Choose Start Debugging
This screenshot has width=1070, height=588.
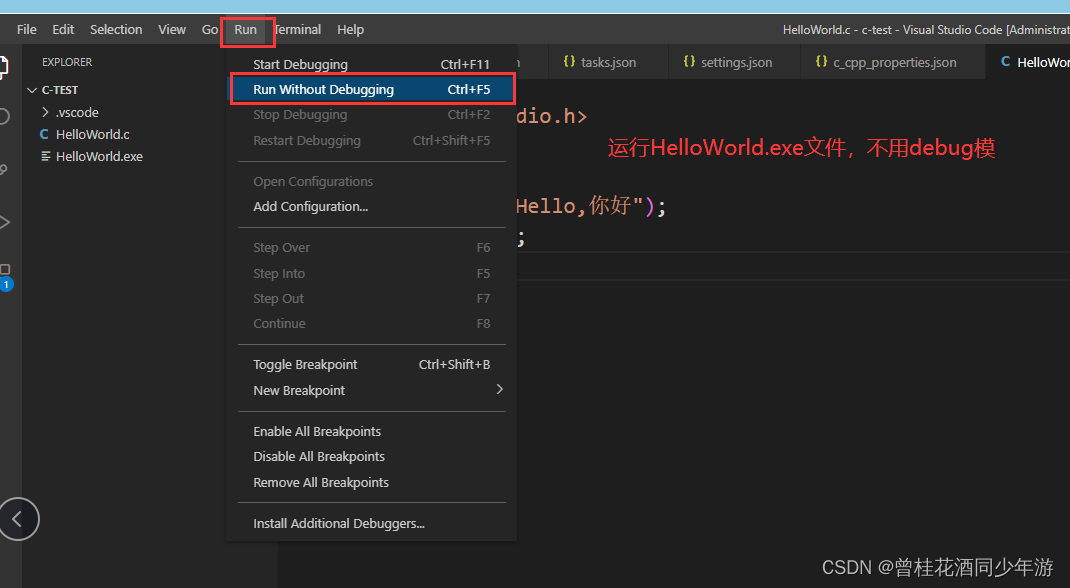tap(371, 64)
